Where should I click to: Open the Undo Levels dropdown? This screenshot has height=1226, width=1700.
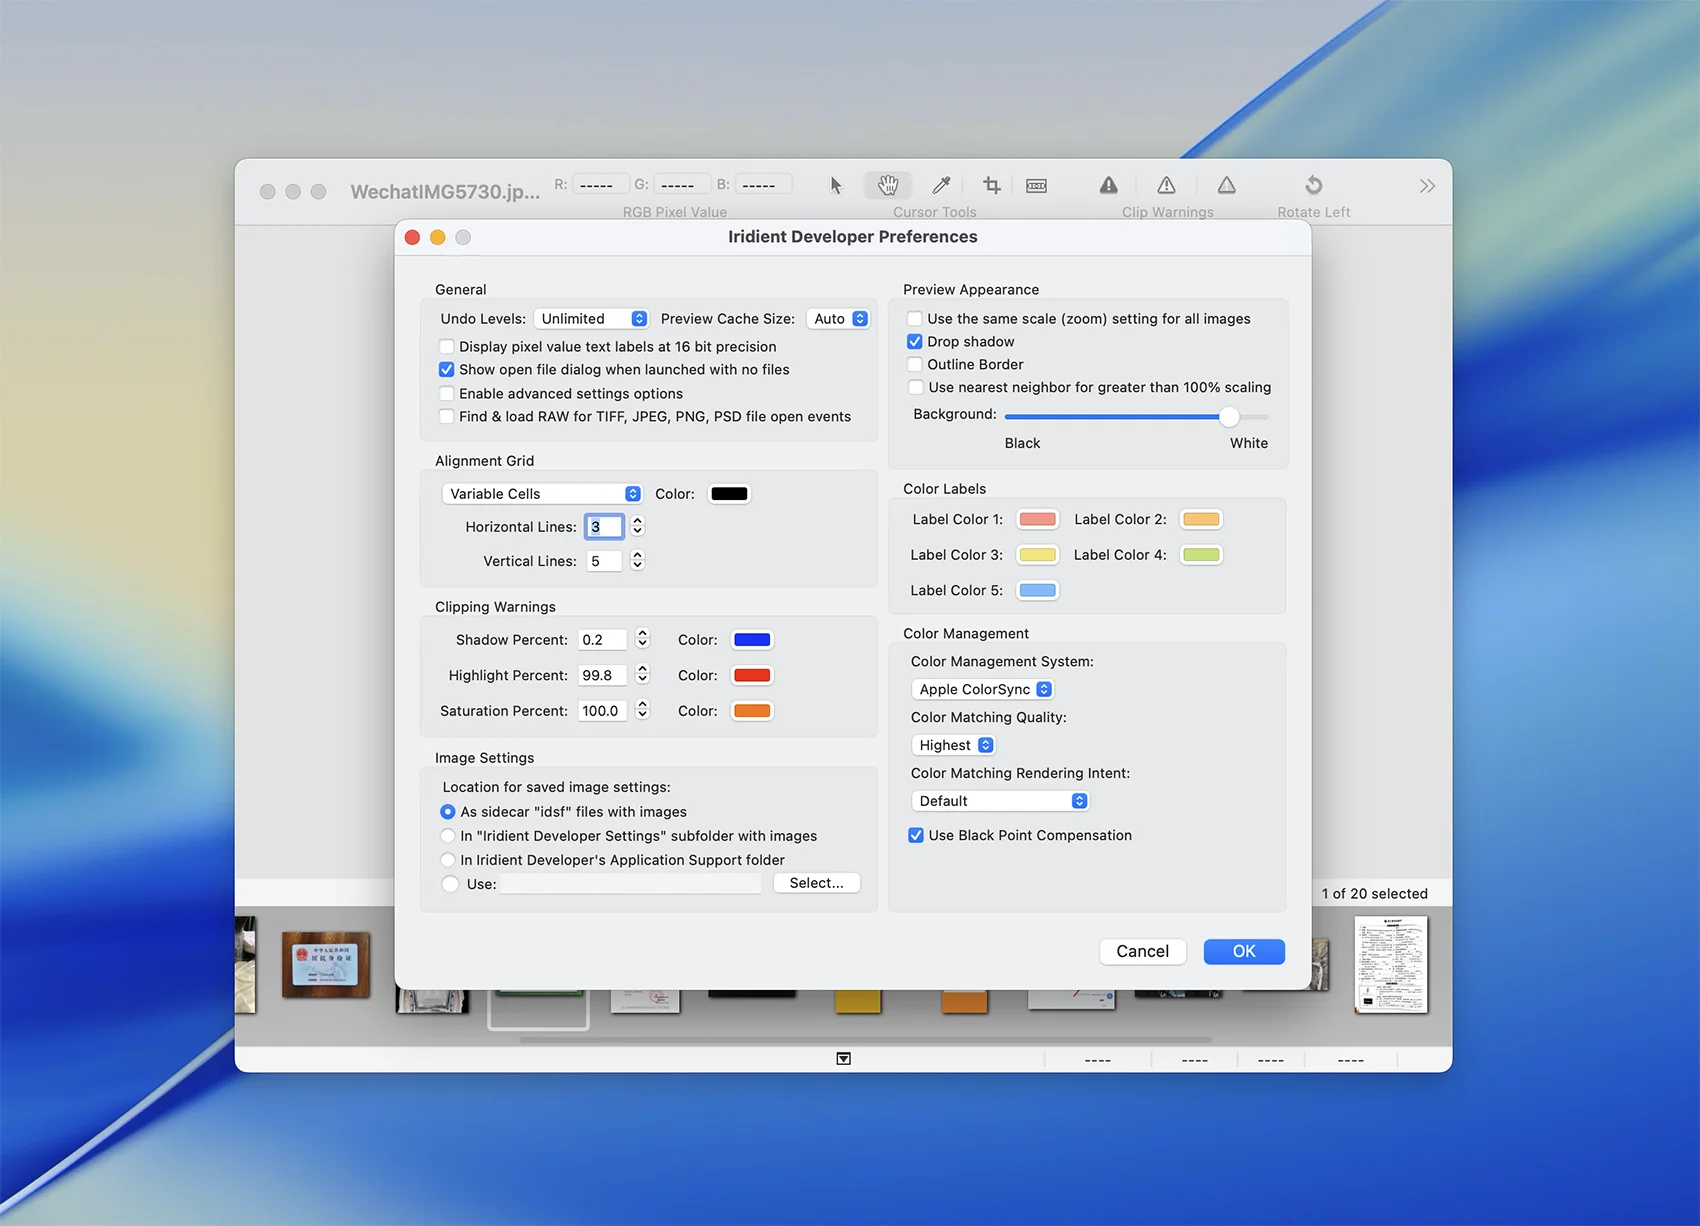coord(592,319)
